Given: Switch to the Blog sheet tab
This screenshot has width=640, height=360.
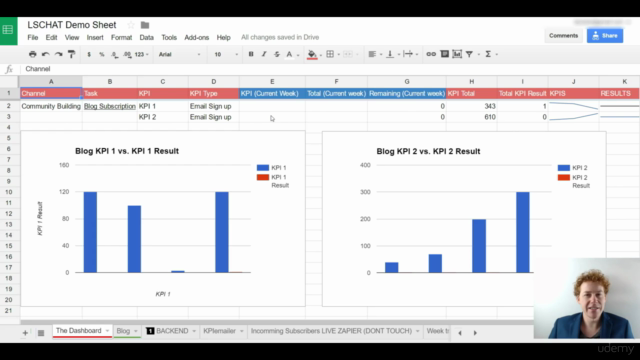Looking at the screenshot, I should point(123,331).
